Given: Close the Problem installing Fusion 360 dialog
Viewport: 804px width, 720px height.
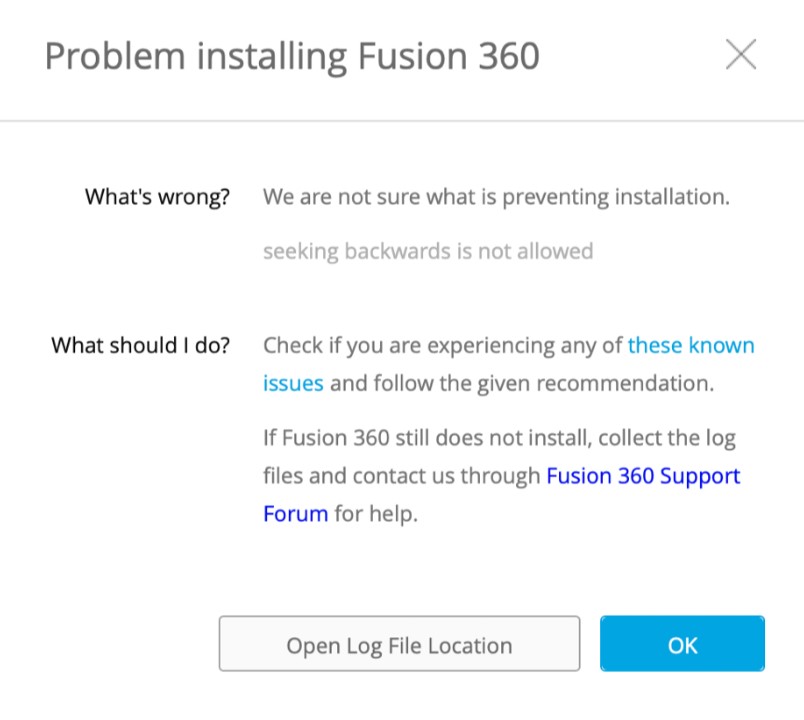Looking at the screenshot, I should tap(740, 55).
